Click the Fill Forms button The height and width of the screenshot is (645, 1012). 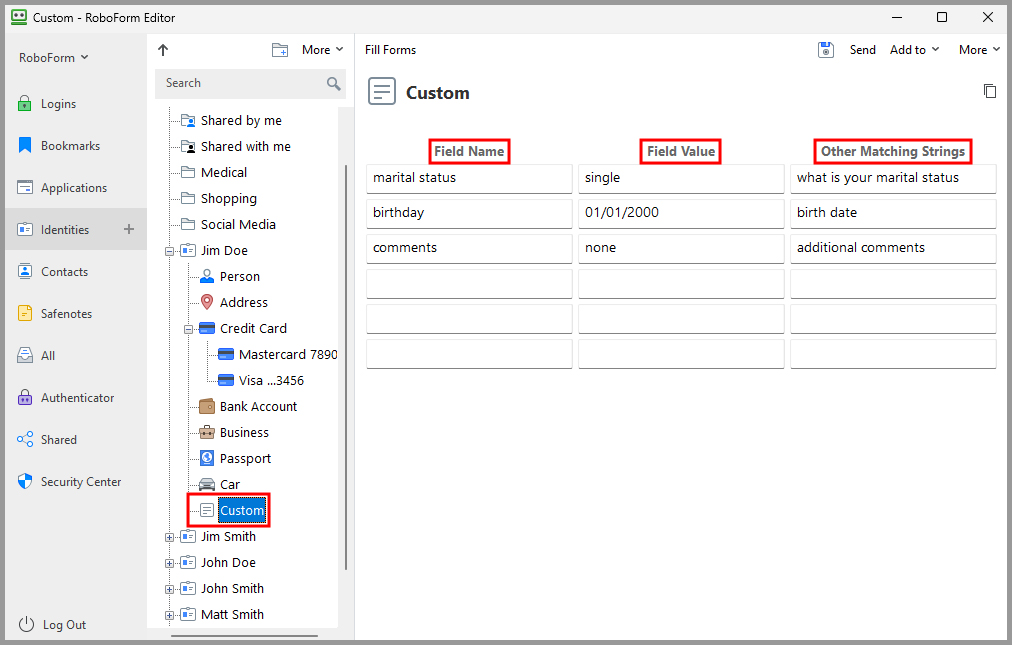390,50
